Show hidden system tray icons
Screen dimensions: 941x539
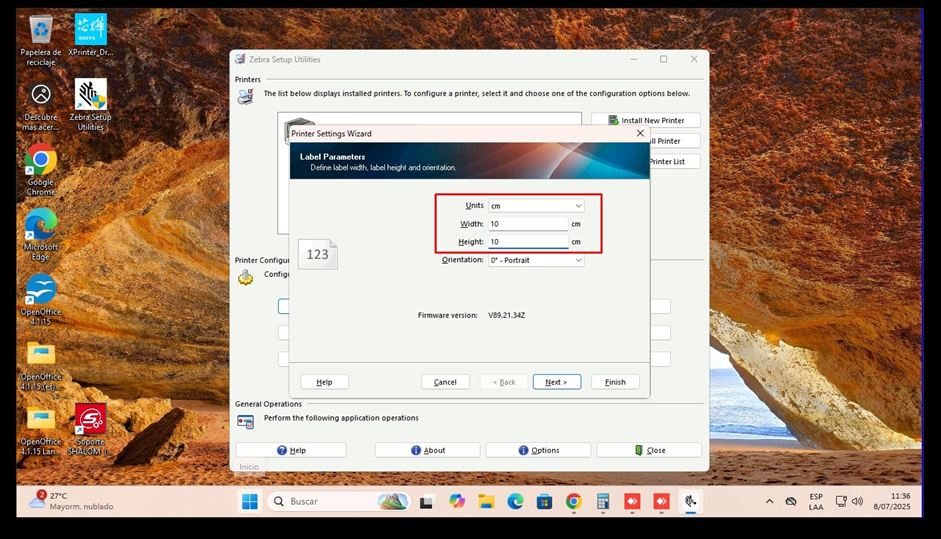click(769, 501)
